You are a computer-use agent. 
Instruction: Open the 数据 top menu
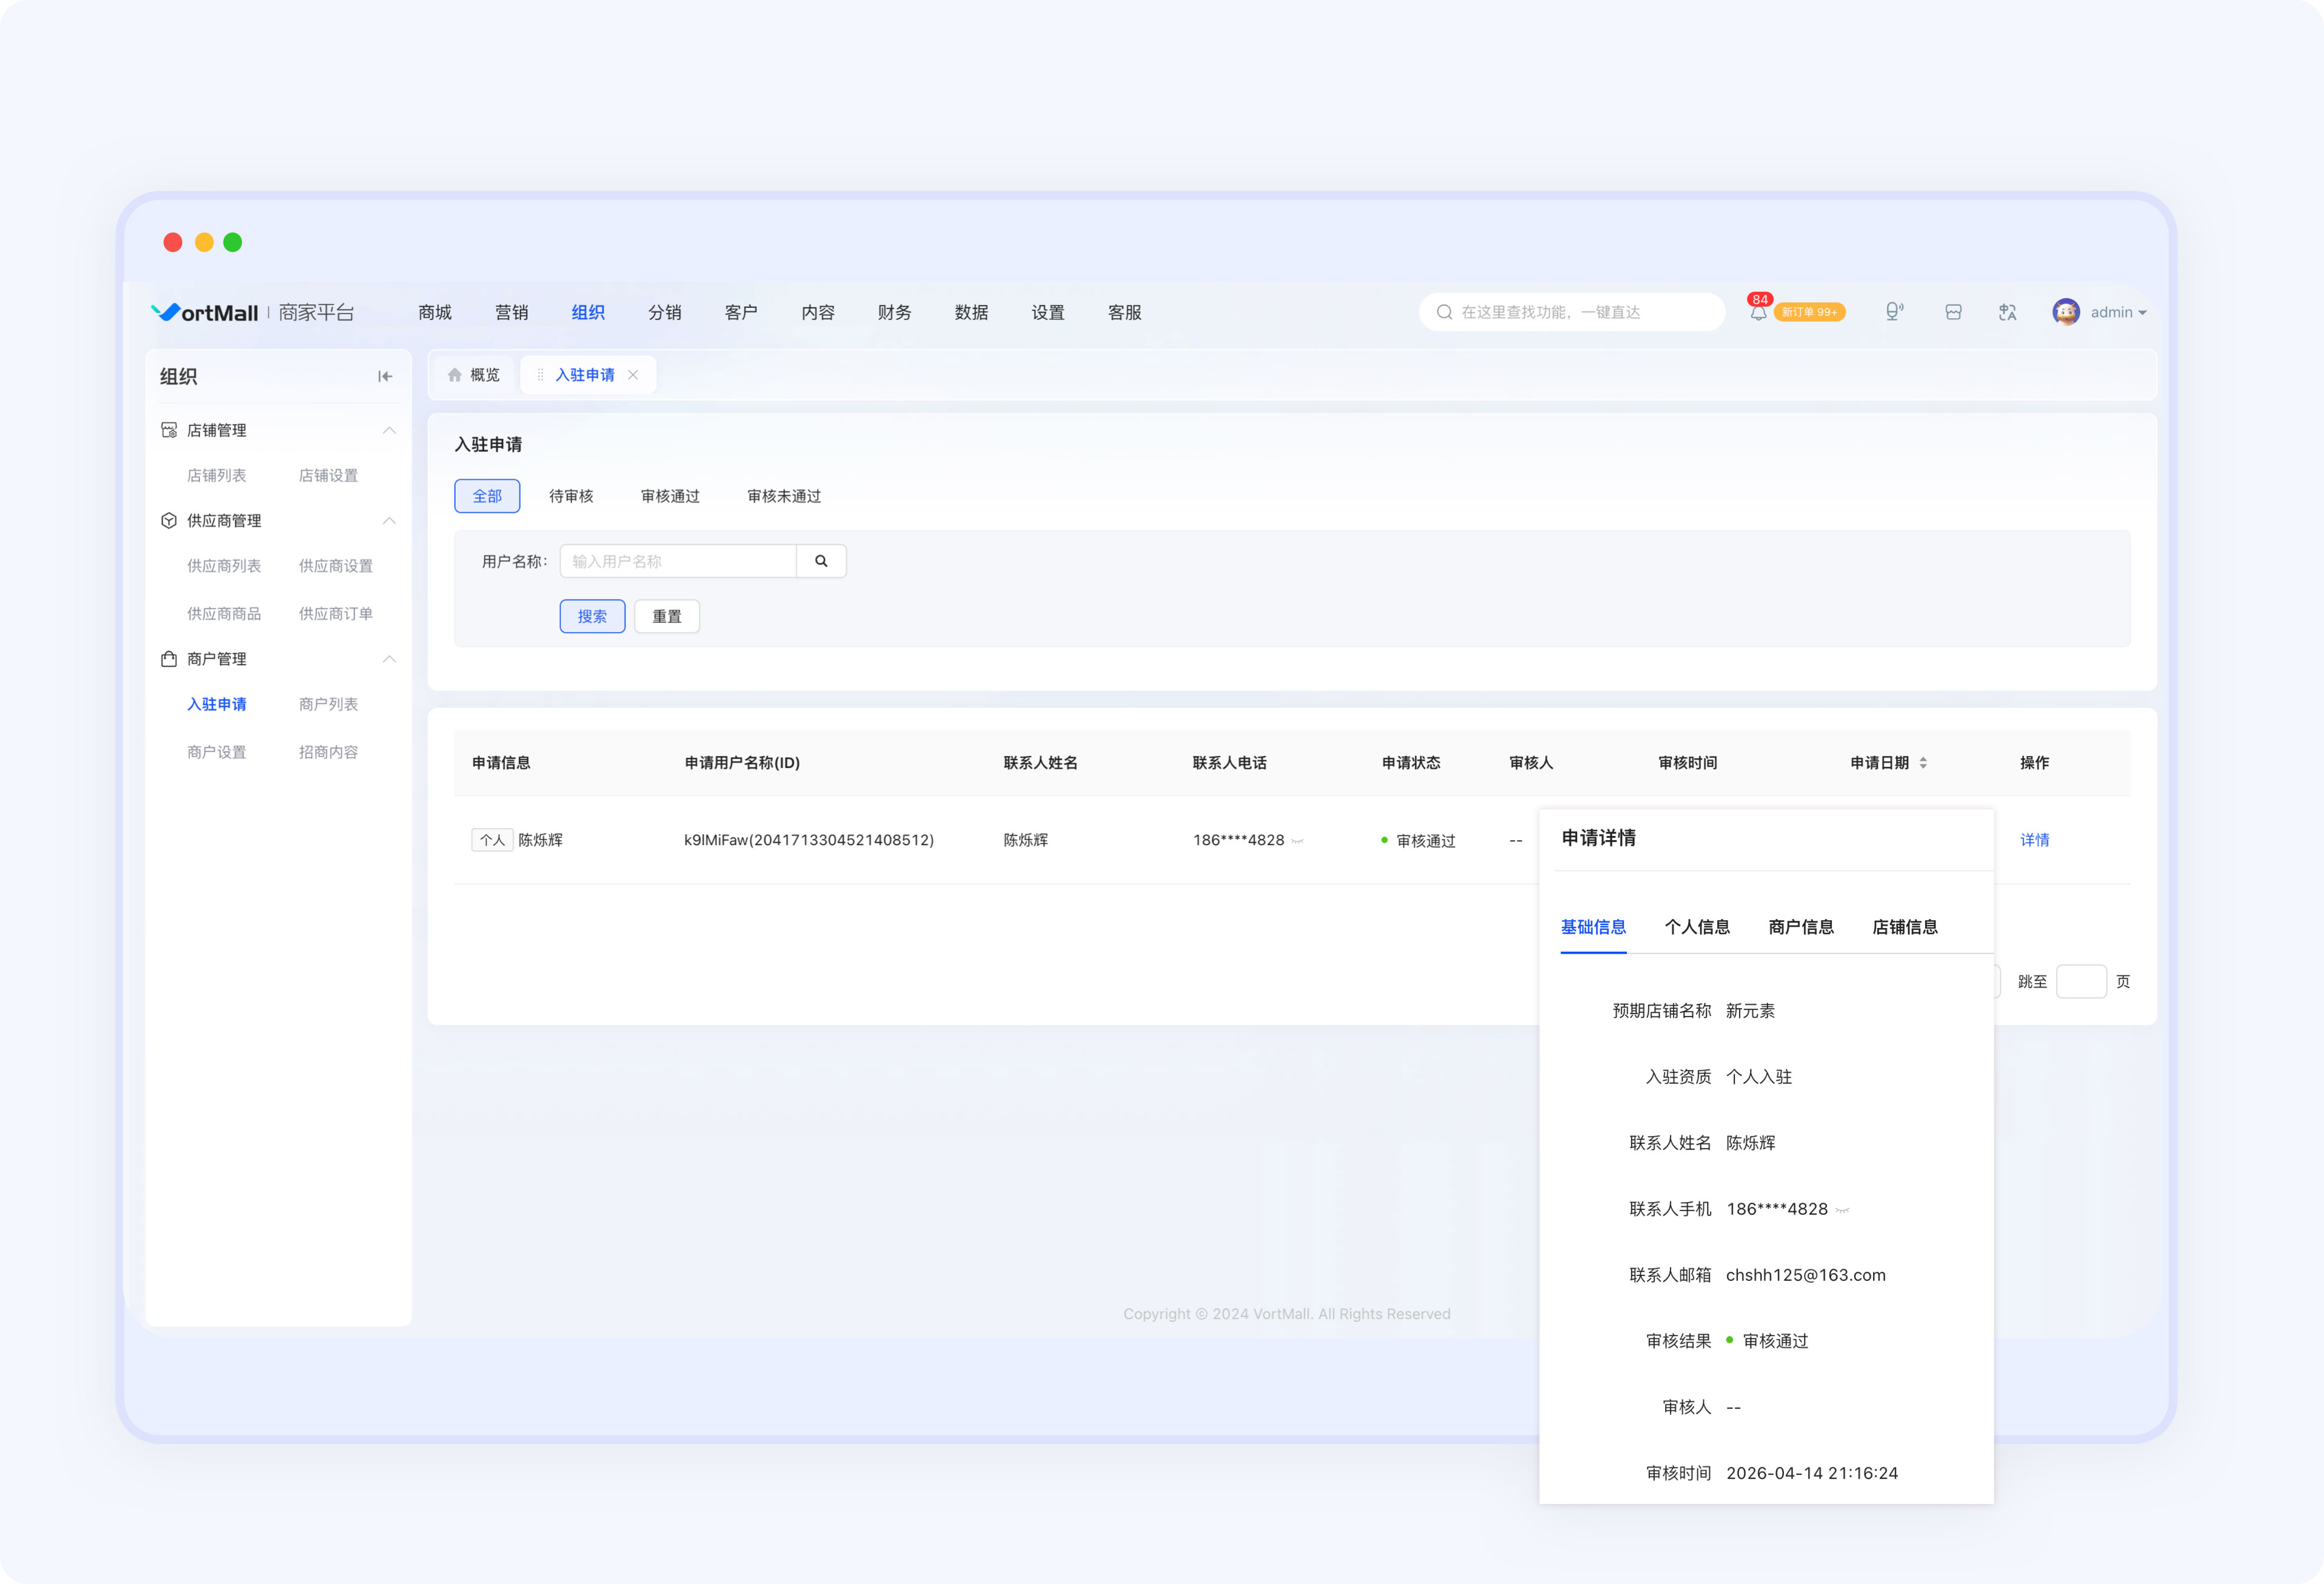[971, 312]
